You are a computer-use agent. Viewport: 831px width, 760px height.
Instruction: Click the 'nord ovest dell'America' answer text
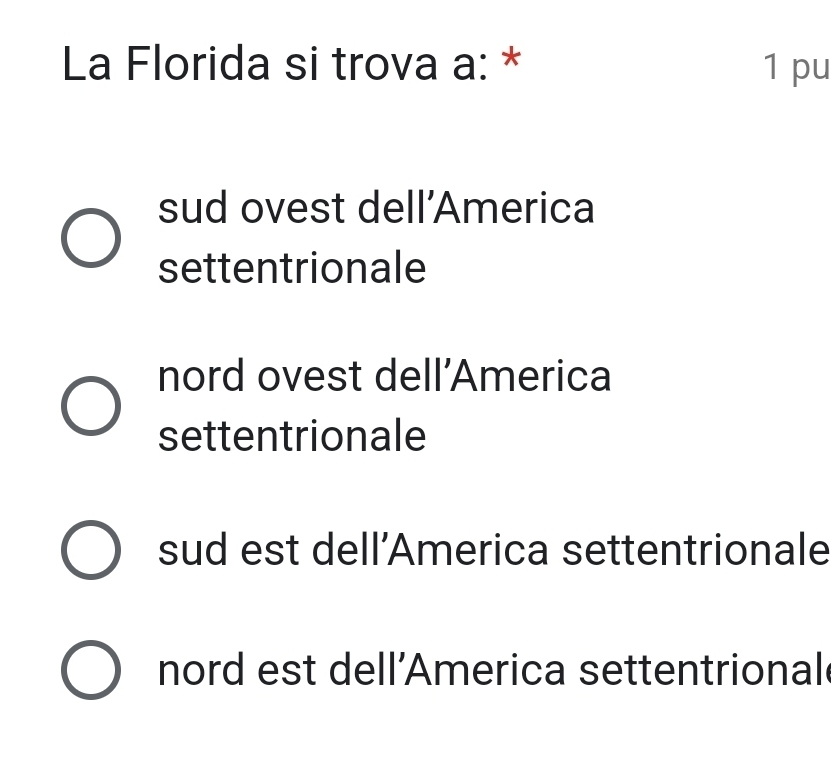[x=384, y=377]
